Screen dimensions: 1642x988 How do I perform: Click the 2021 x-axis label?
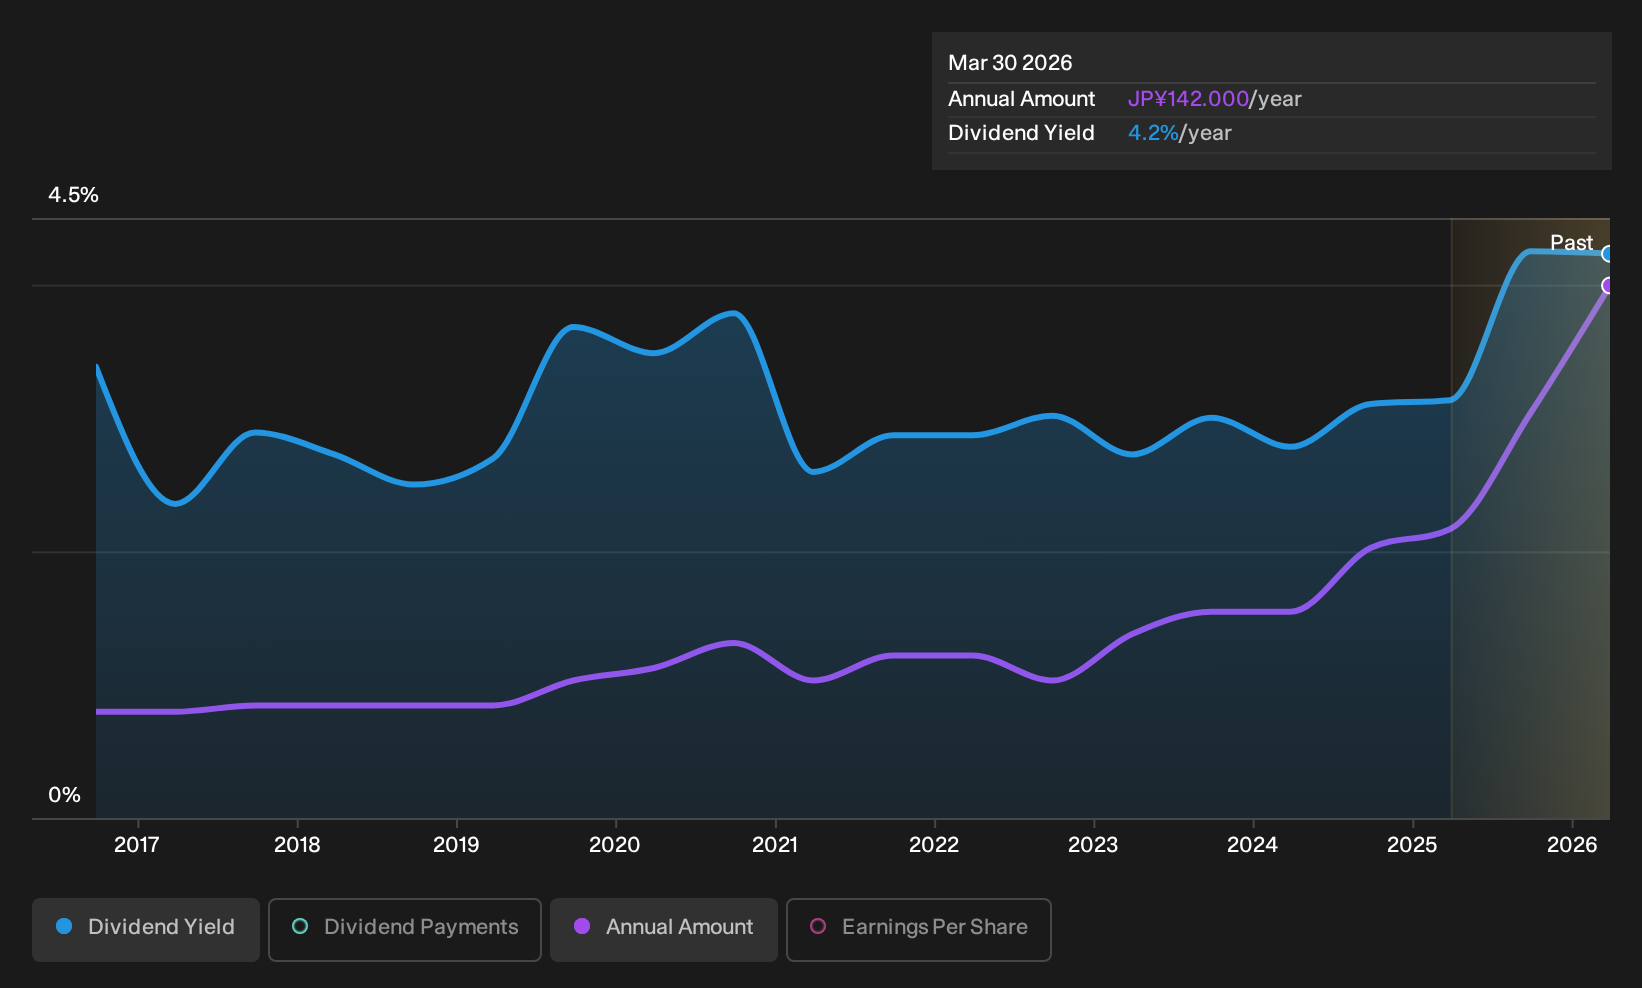click(x=775, y=845)
